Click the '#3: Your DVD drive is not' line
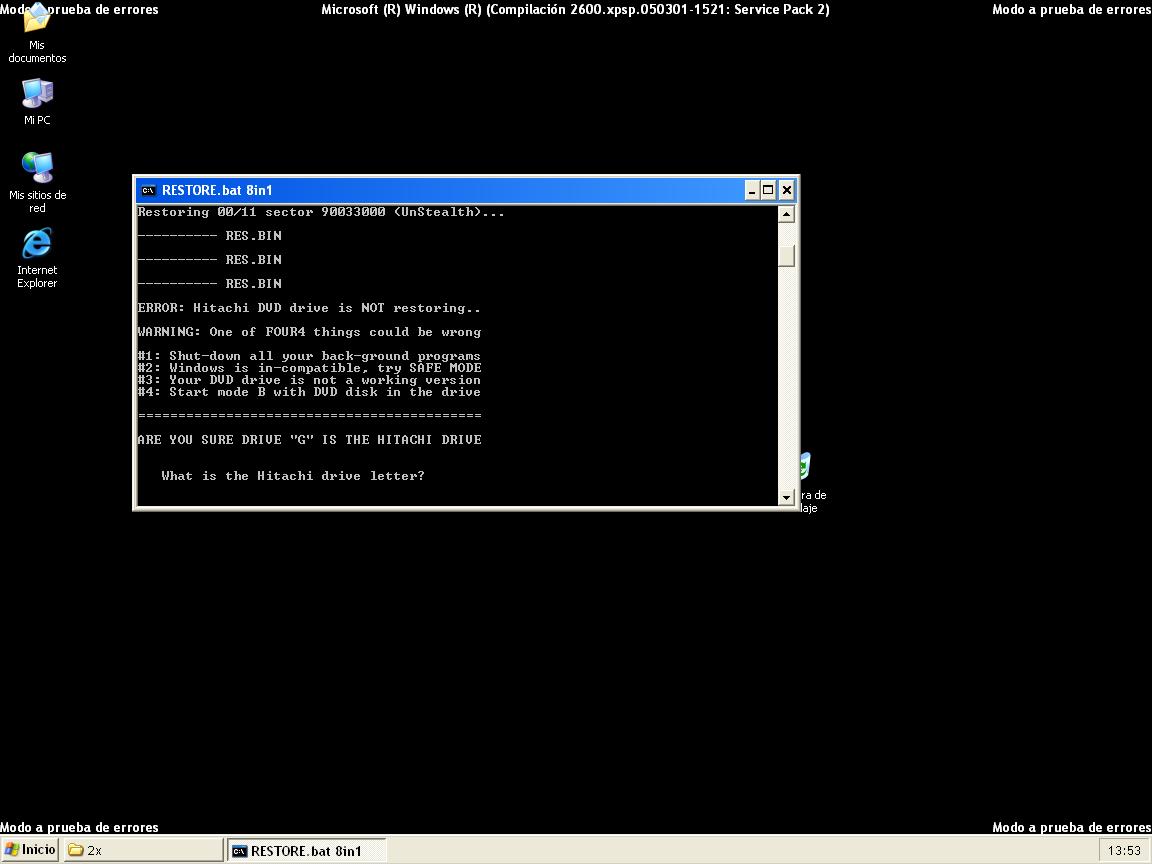 coord(309,380)
